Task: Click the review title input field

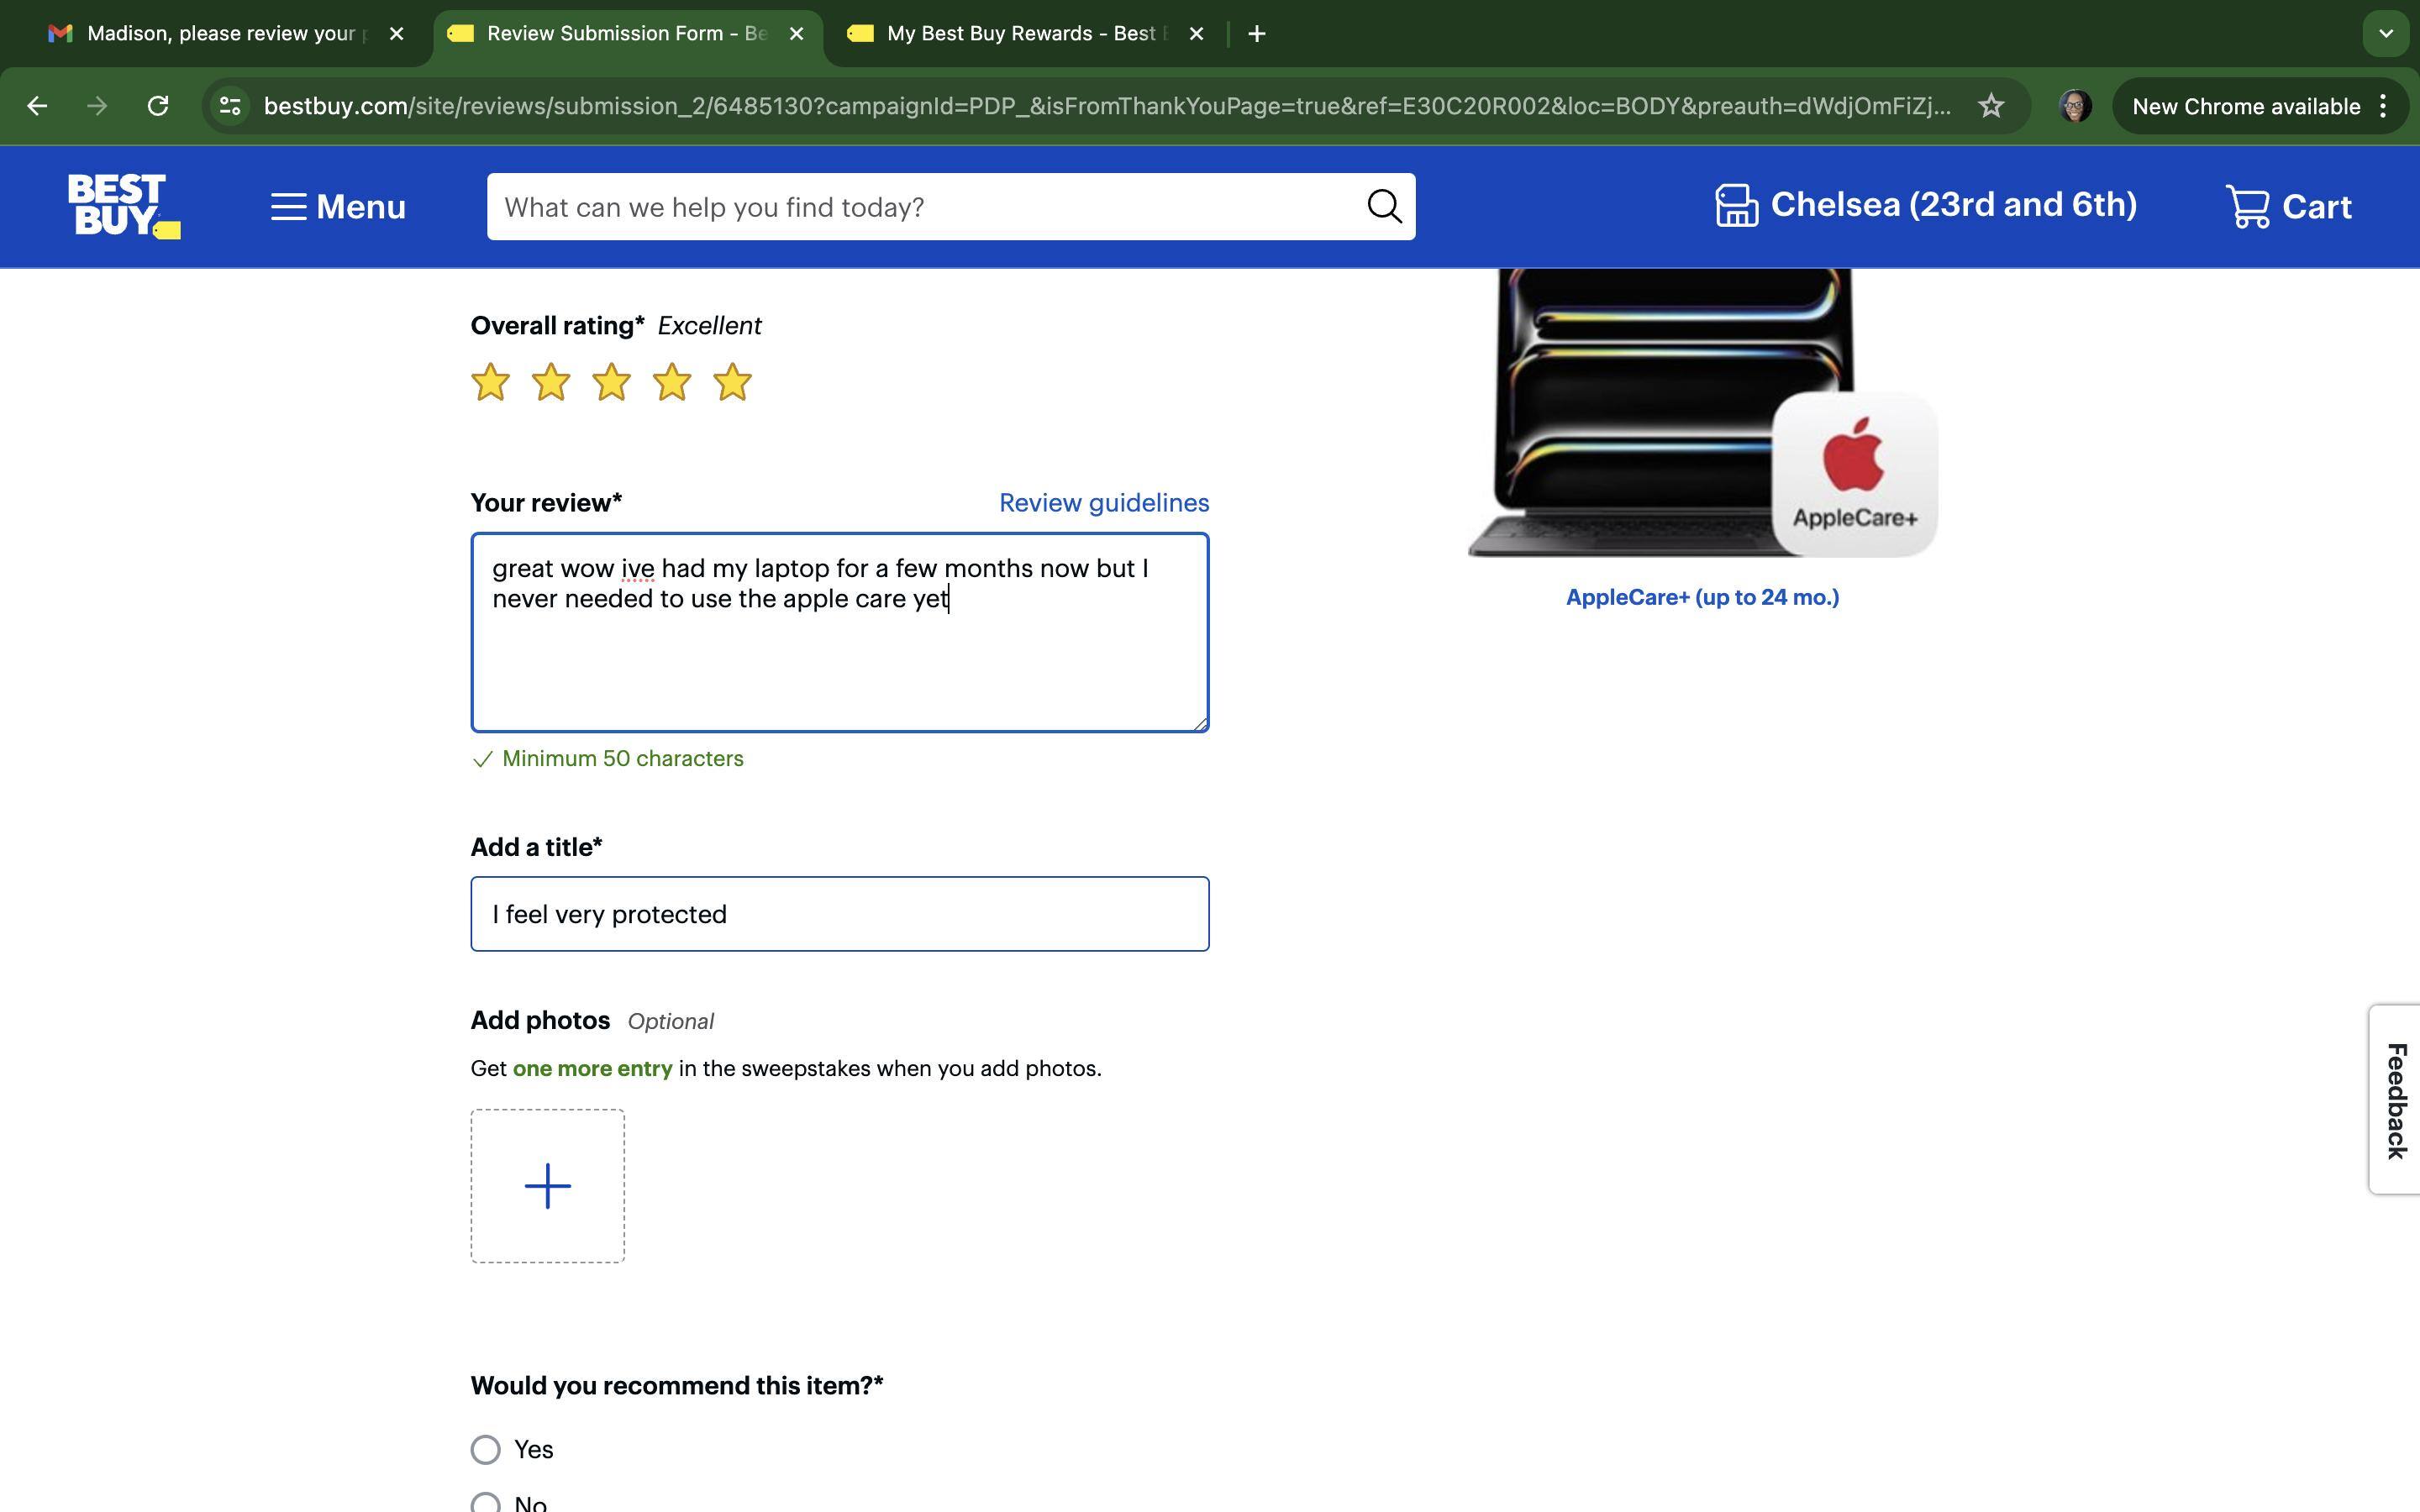Action: click(x=839, y=913)
